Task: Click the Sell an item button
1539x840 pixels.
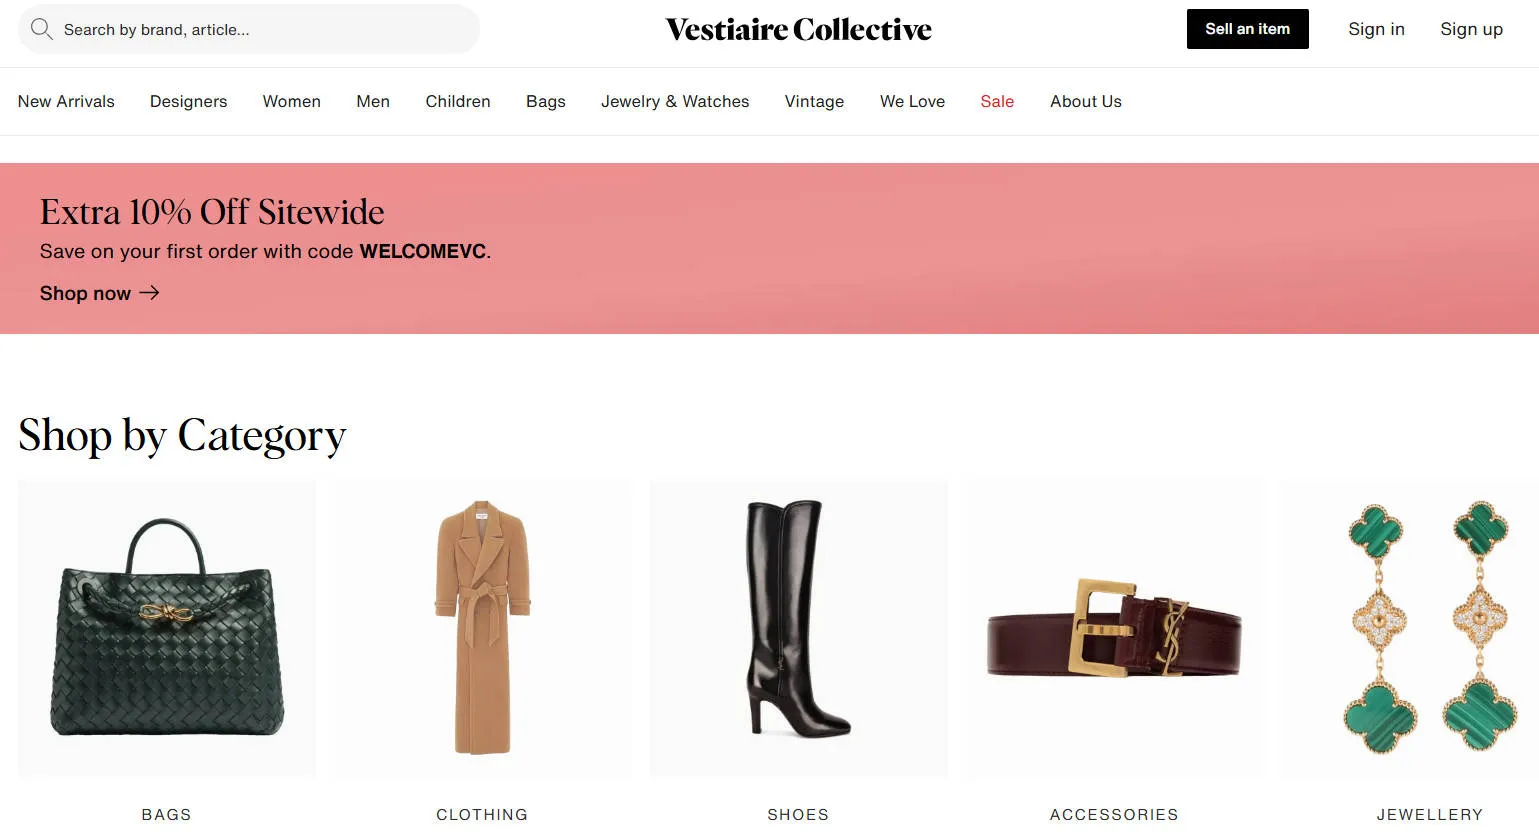Action: click(x=1247, y=29)
